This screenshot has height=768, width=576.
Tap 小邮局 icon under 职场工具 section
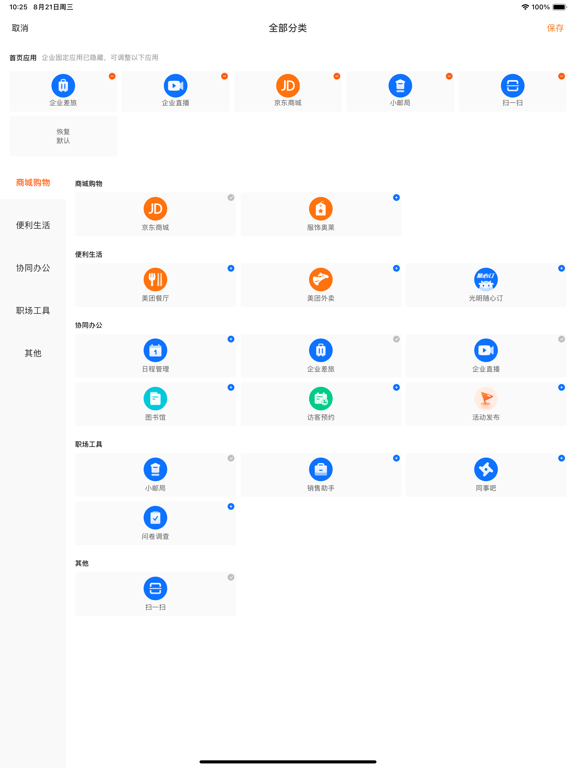[155, 470]
